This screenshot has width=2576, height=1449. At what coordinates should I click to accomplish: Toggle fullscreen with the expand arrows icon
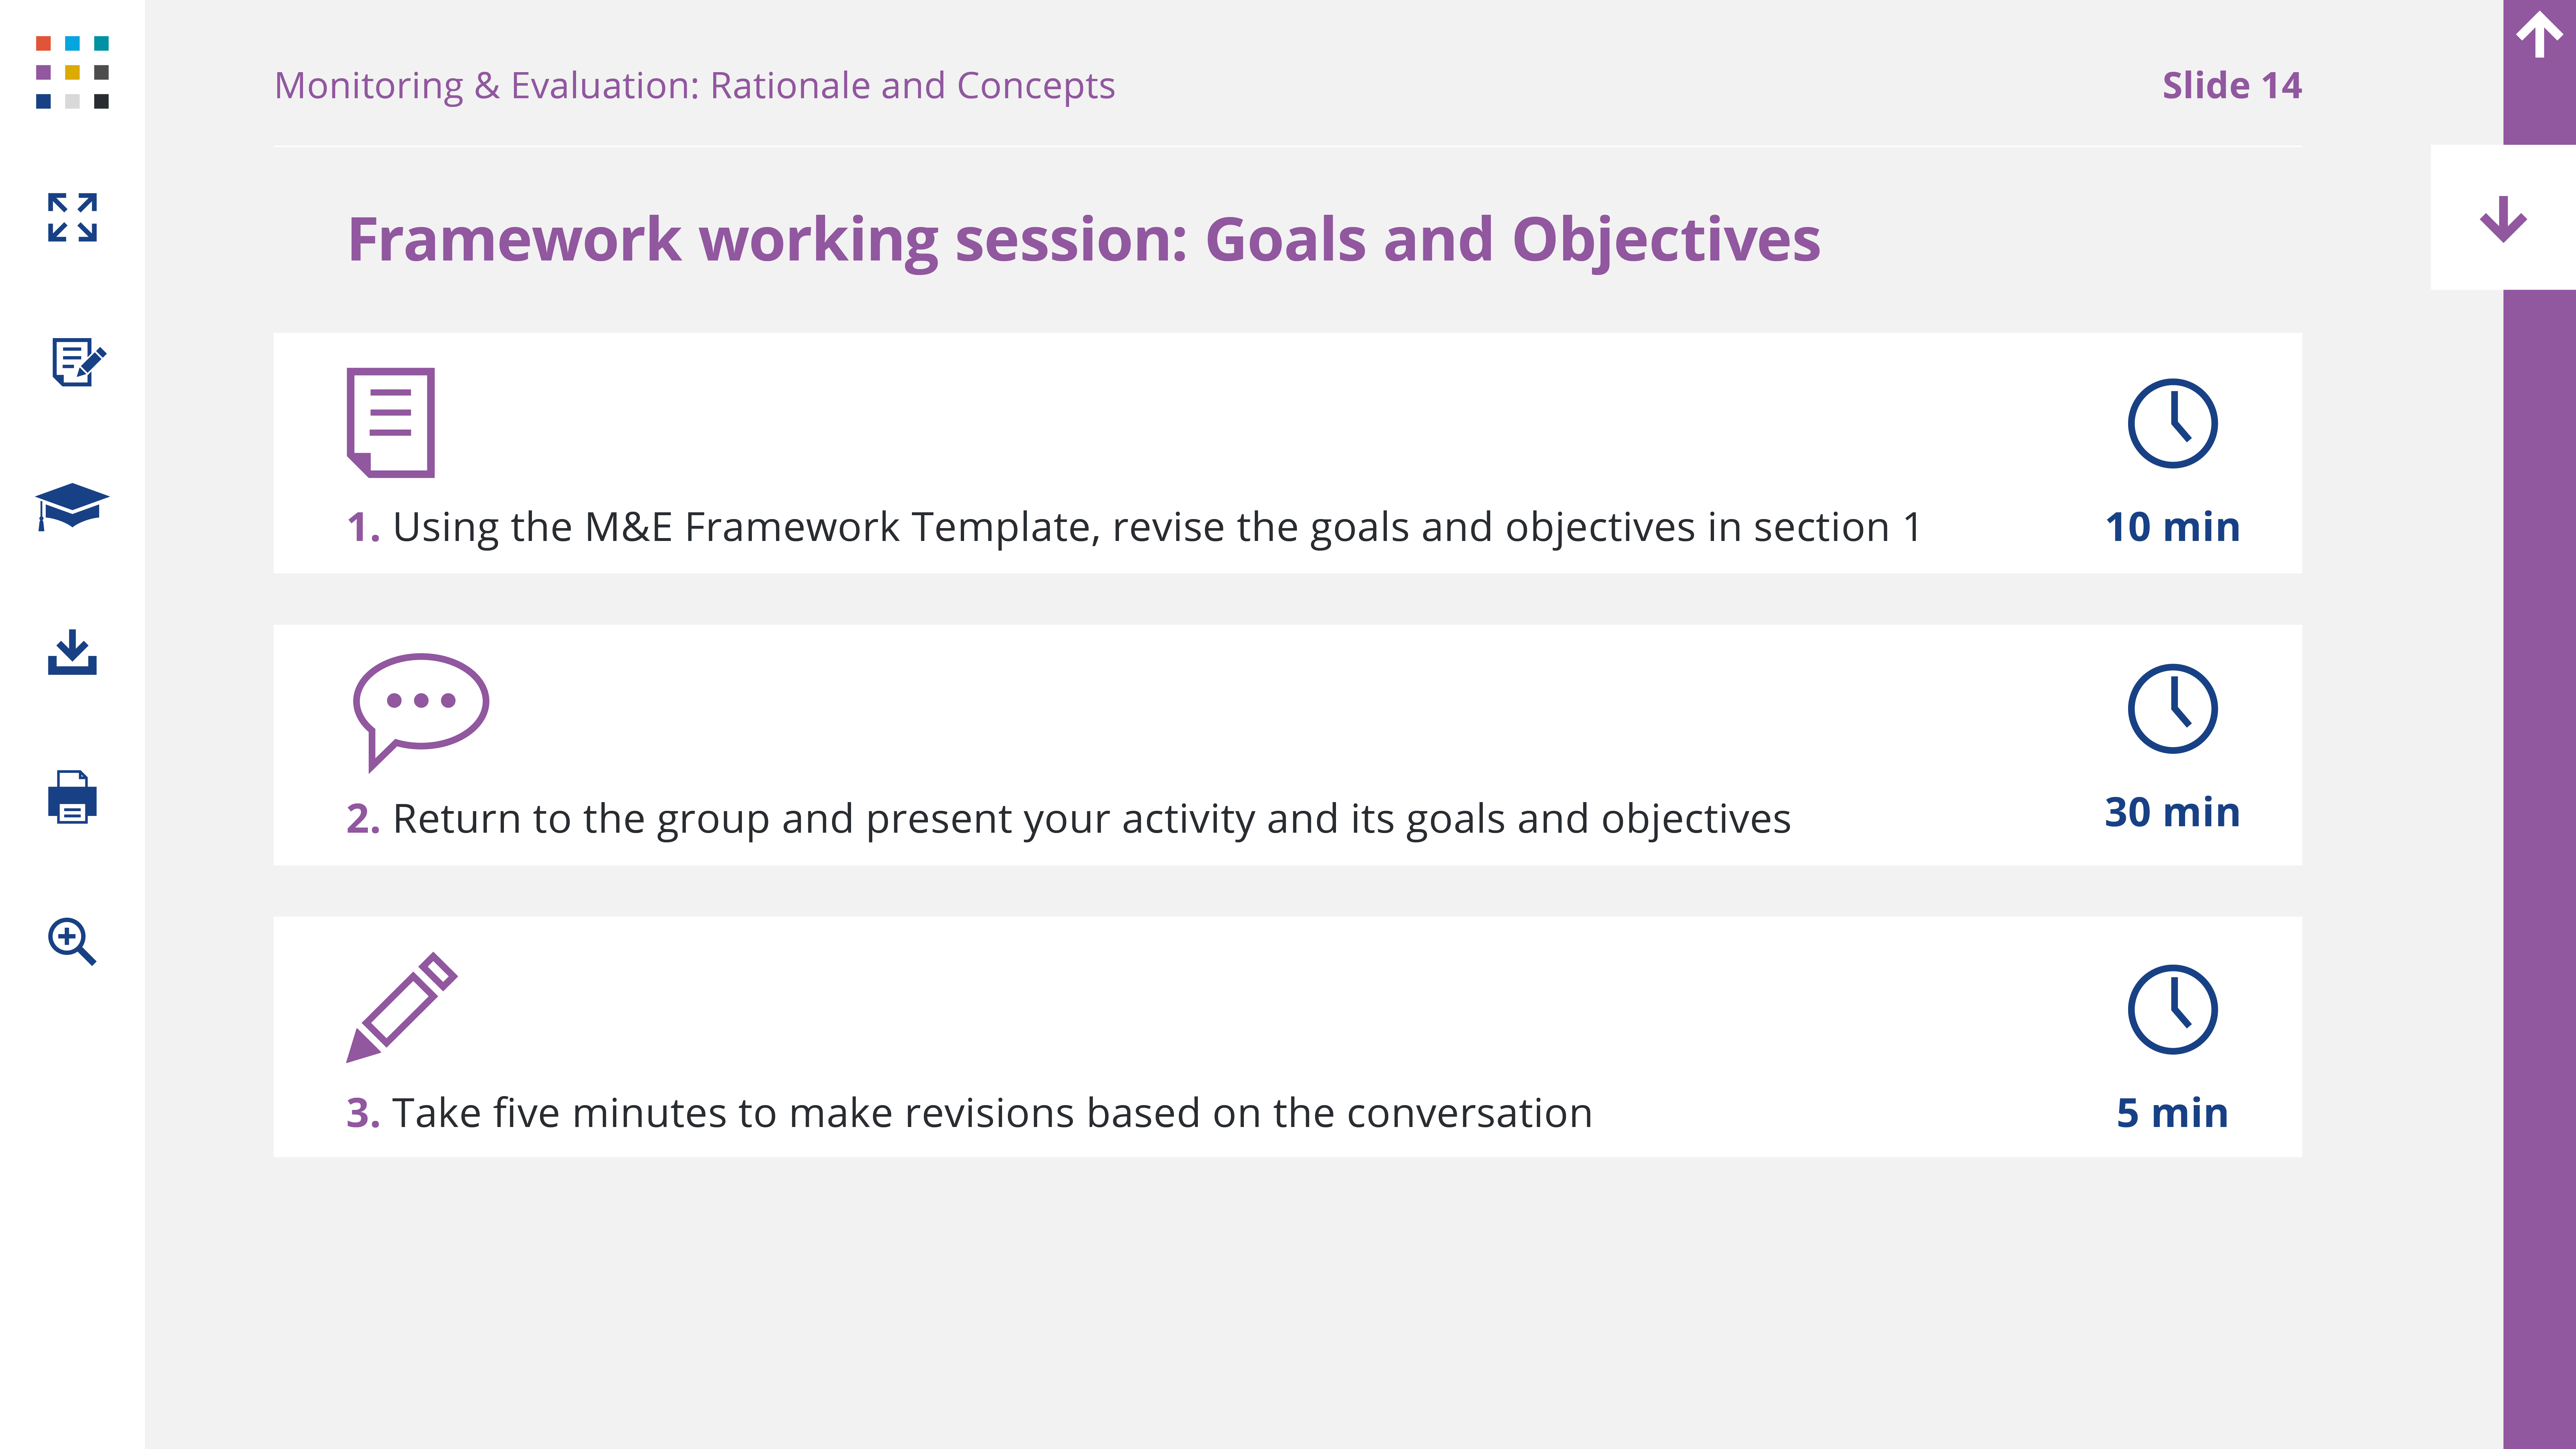(x=72, y=217)
